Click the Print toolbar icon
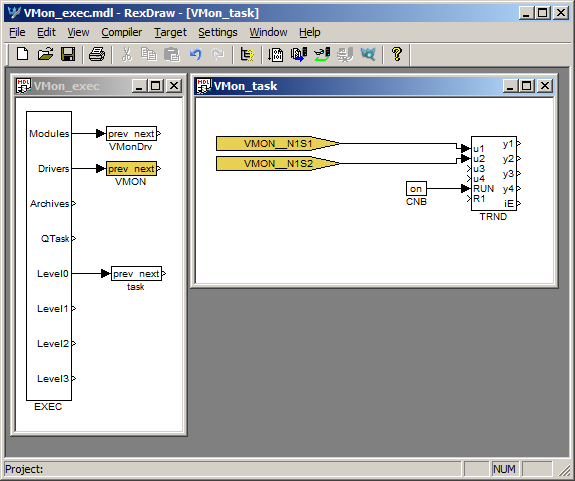 click(x=97, y=54)
